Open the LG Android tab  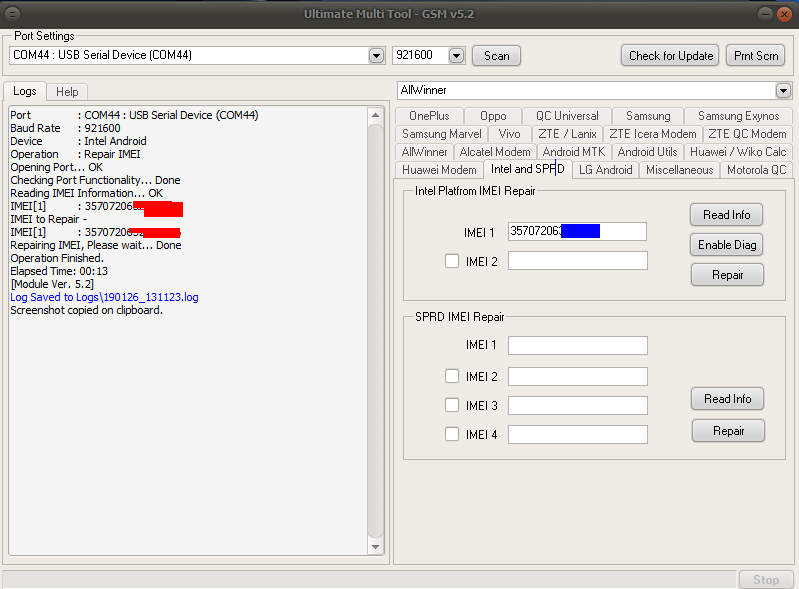[x=605, y=170]
